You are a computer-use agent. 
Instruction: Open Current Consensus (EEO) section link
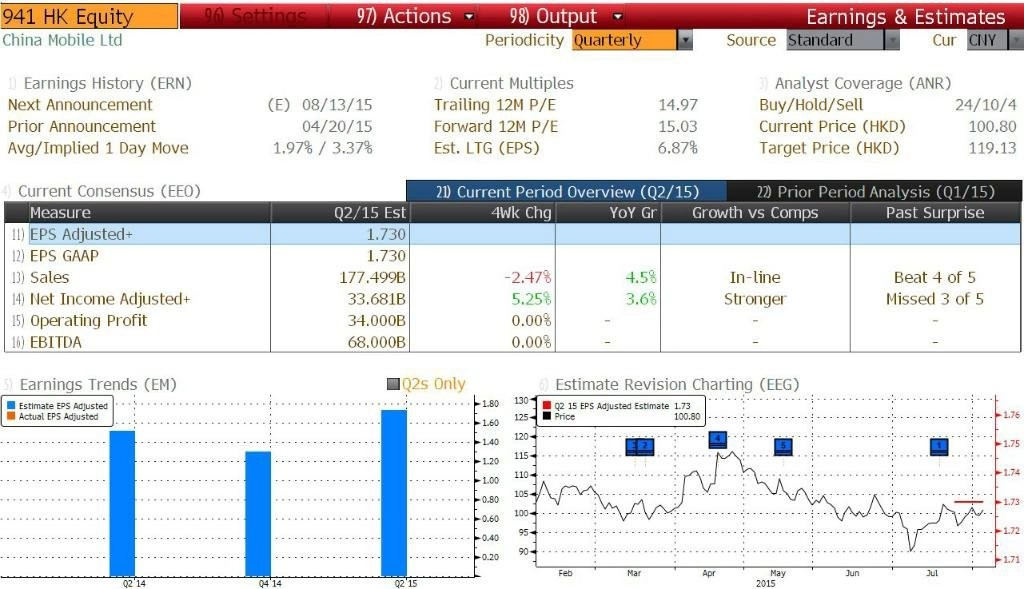click(109, 191)
